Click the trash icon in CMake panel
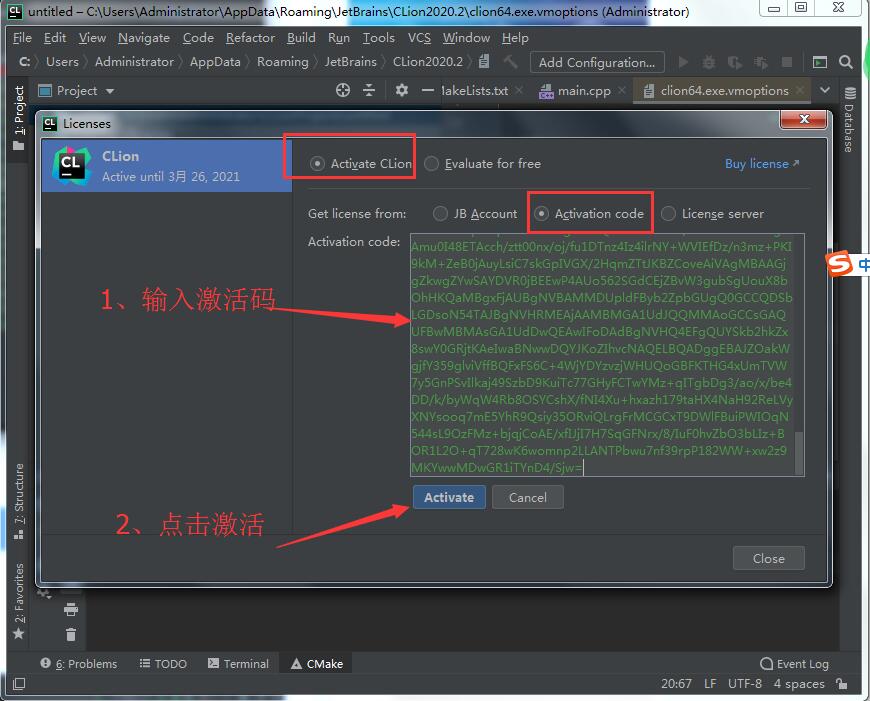This screenshot has width=870, height=701. tap(71, 634)
